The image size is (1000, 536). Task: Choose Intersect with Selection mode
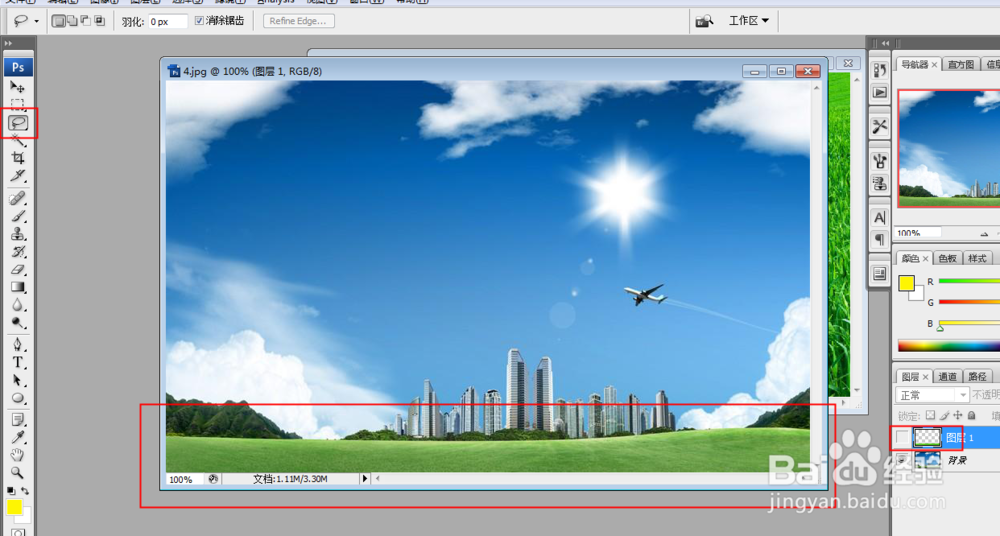(99, 21)
